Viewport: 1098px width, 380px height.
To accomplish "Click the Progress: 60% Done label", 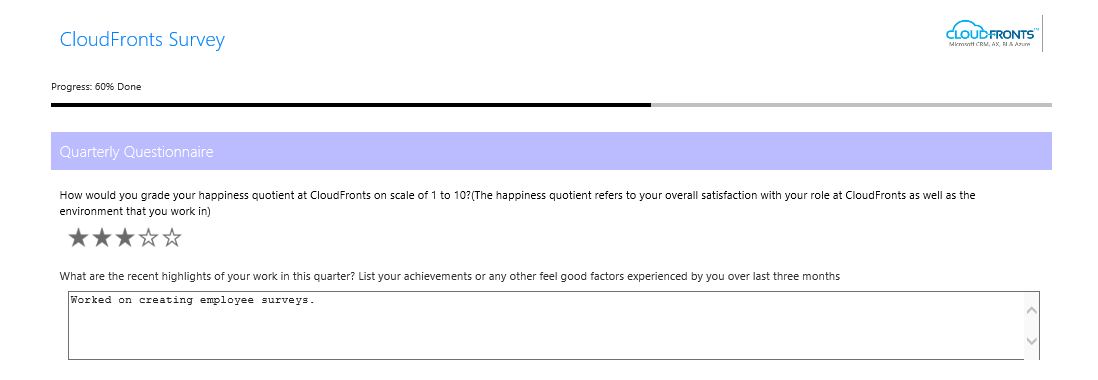I will coord(96,87).
